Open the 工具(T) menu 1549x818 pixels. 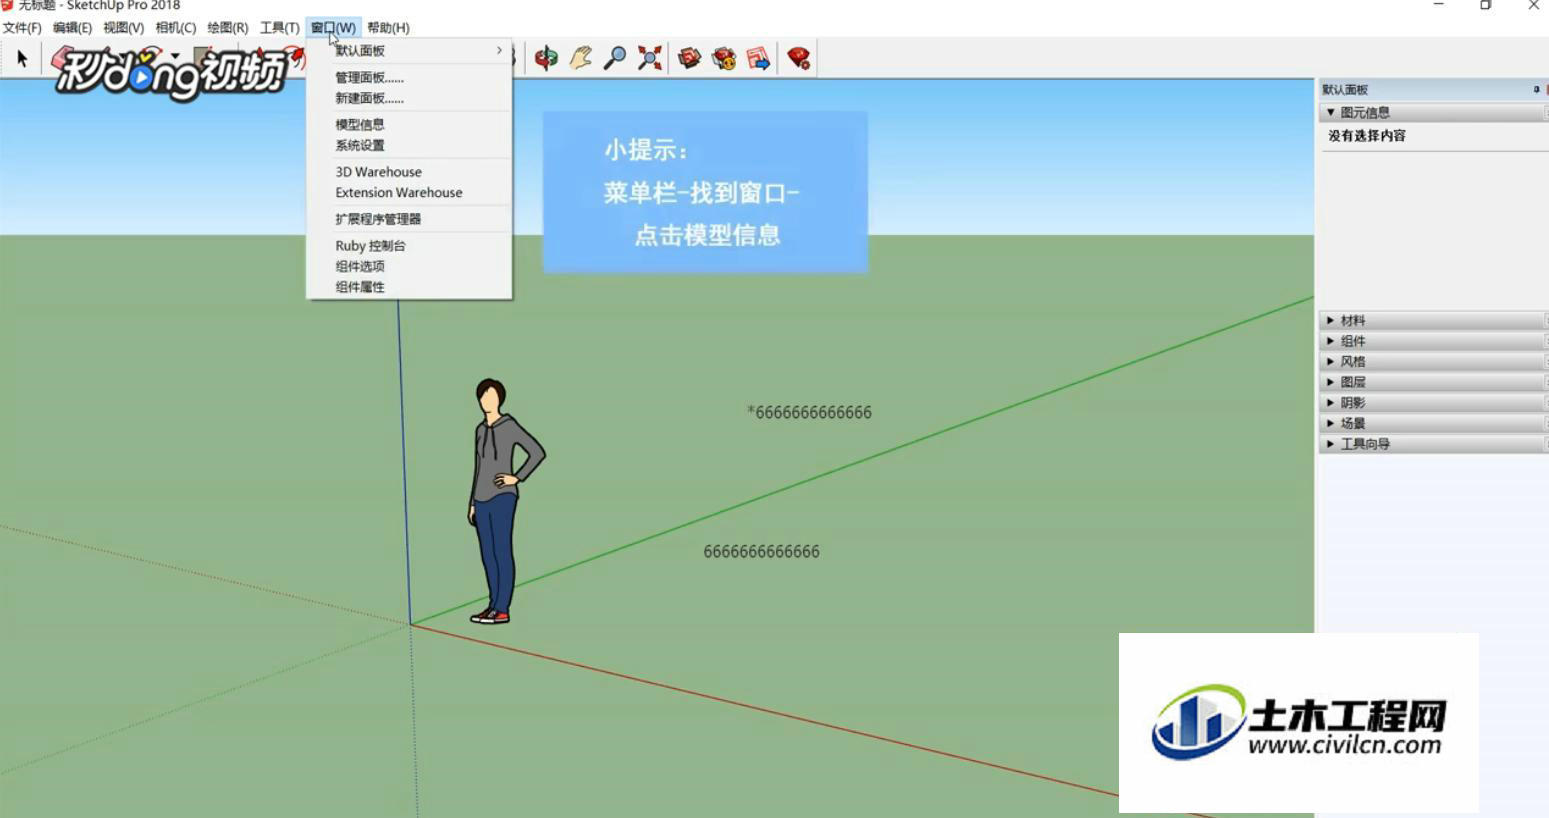(279, 28)
